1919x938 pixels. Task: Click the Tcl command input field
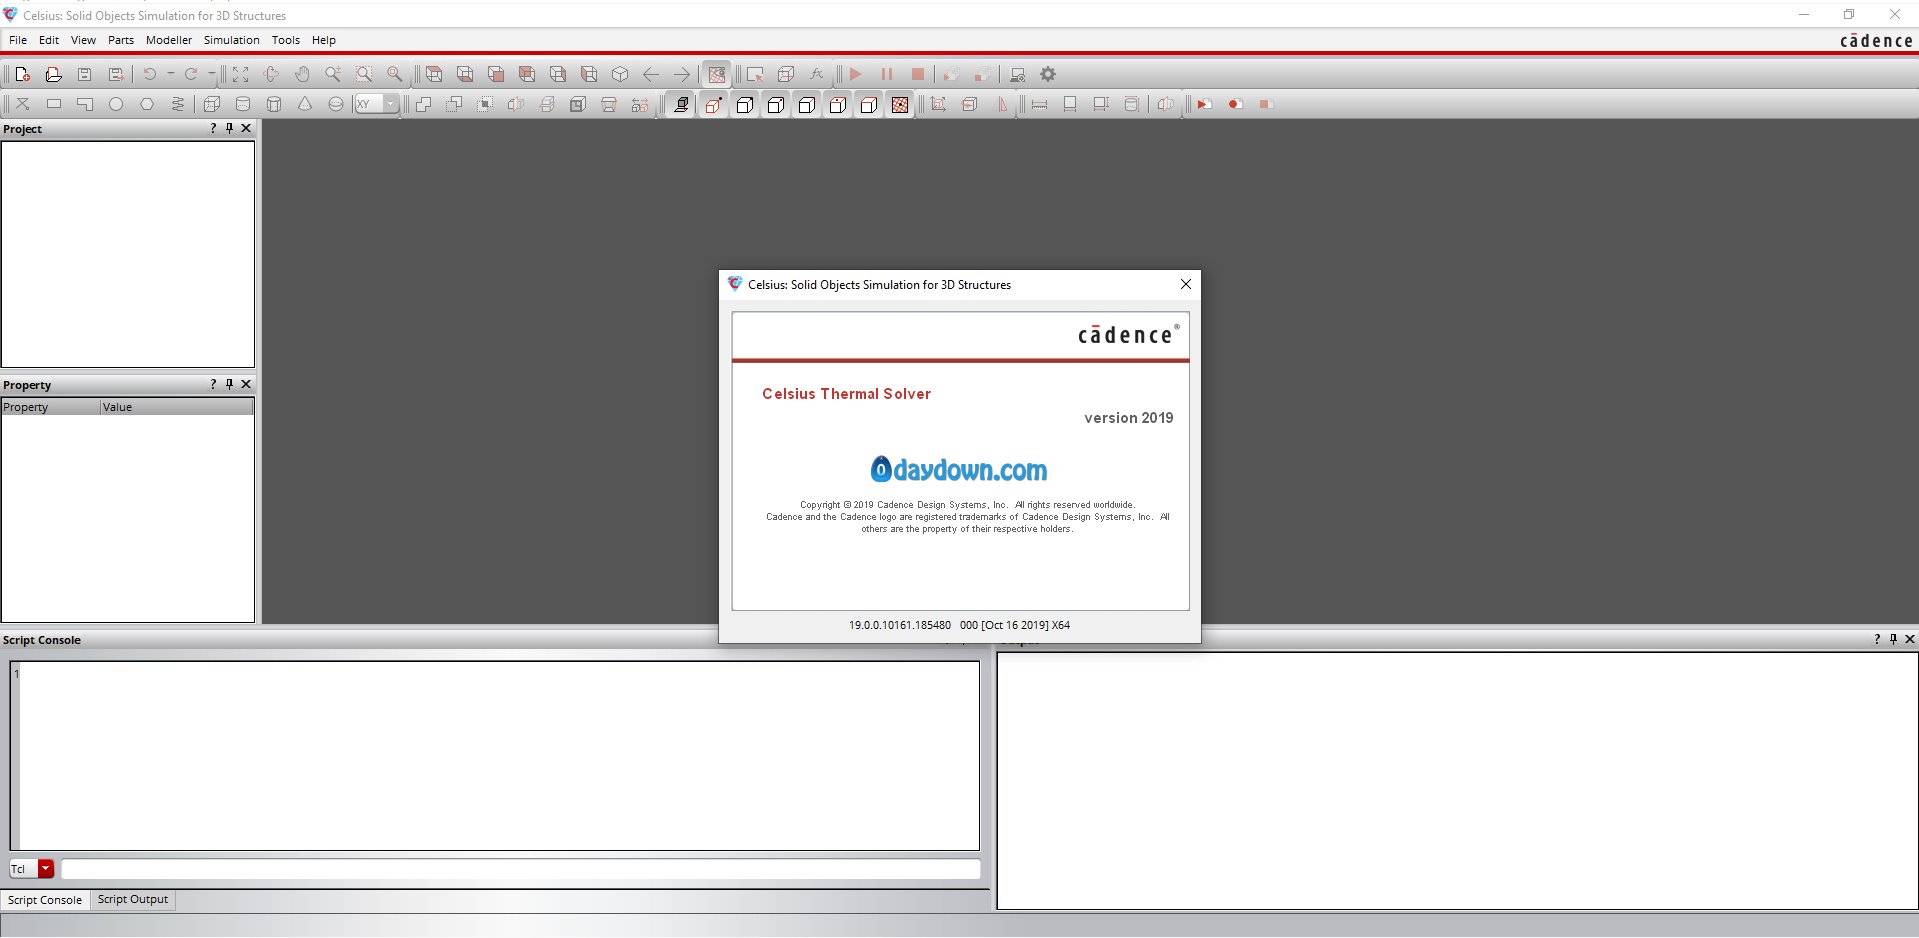coord(521,869)
